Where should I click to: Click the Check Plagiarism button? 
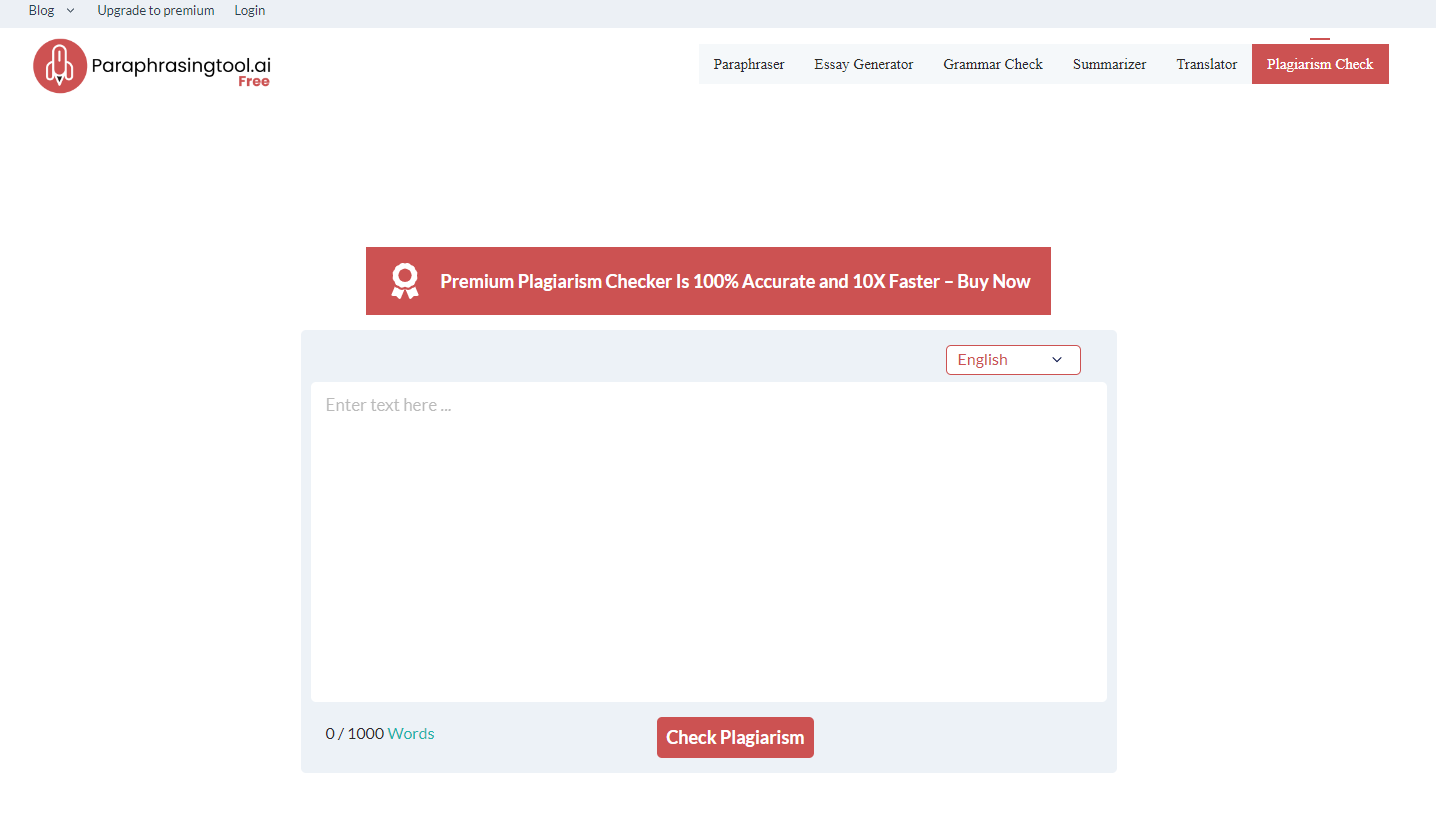coord(735,737)
